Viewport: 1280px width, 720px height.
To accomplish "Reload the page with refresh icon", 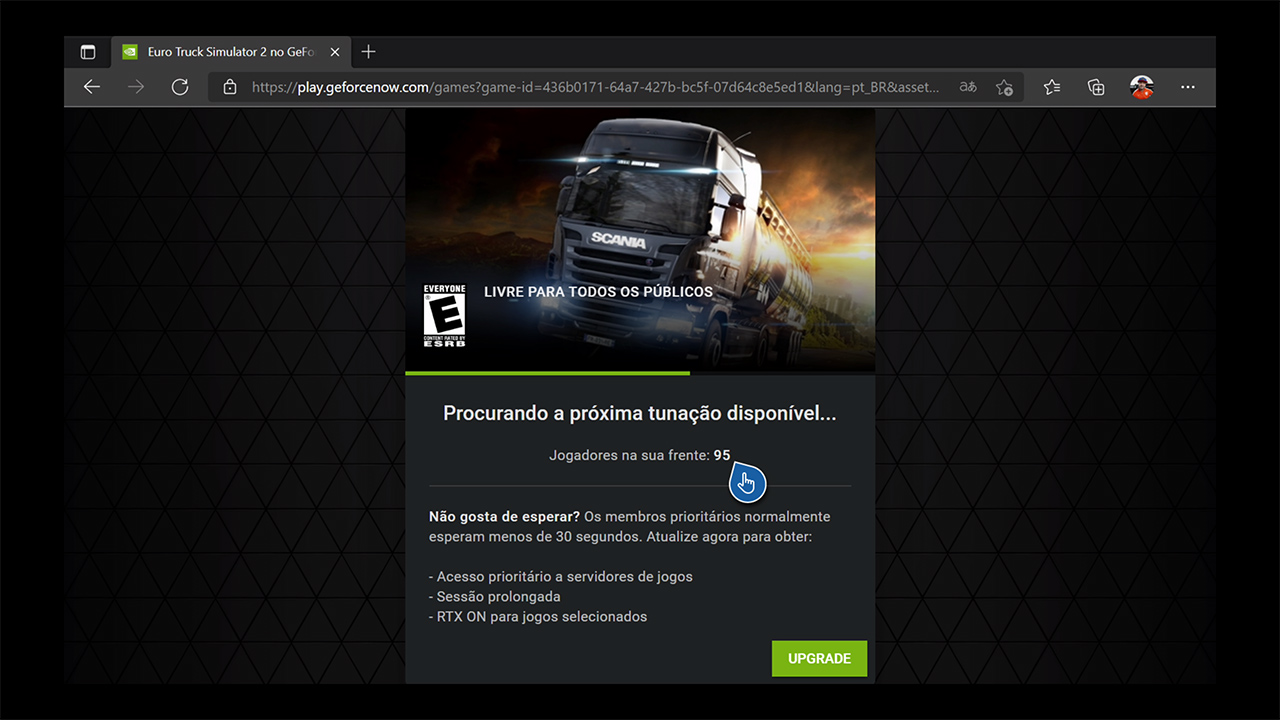I will (180, 87).
